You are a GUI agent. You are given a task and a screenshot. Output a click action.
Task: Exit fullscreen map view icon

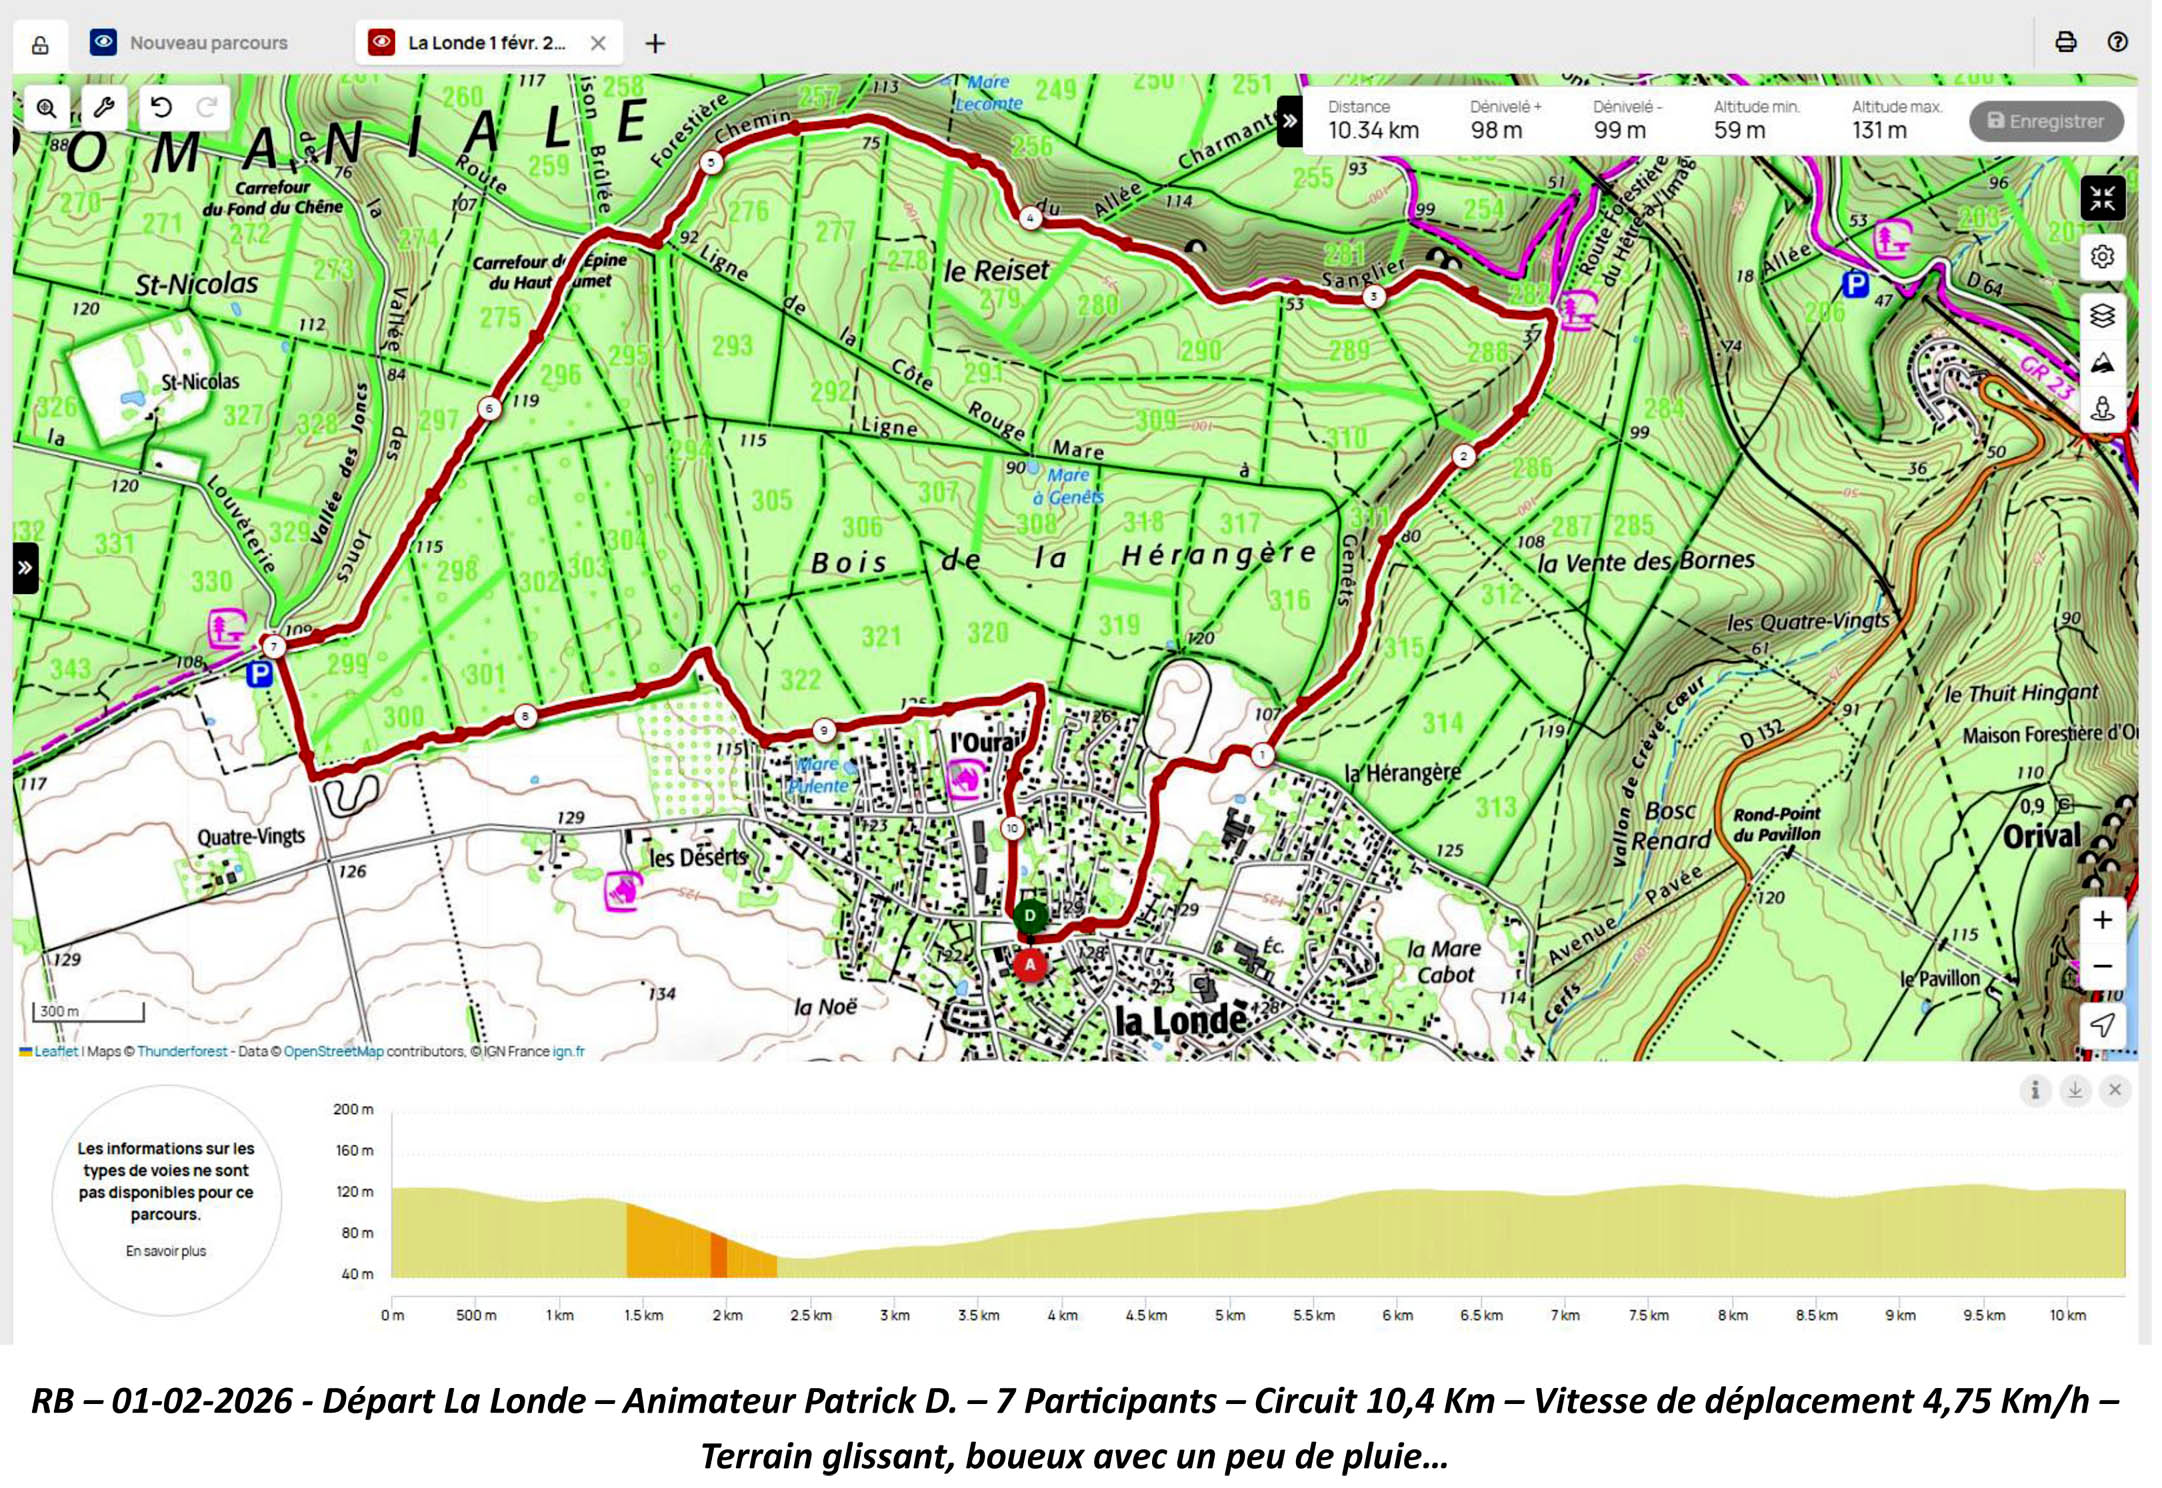coord(2102,198)
